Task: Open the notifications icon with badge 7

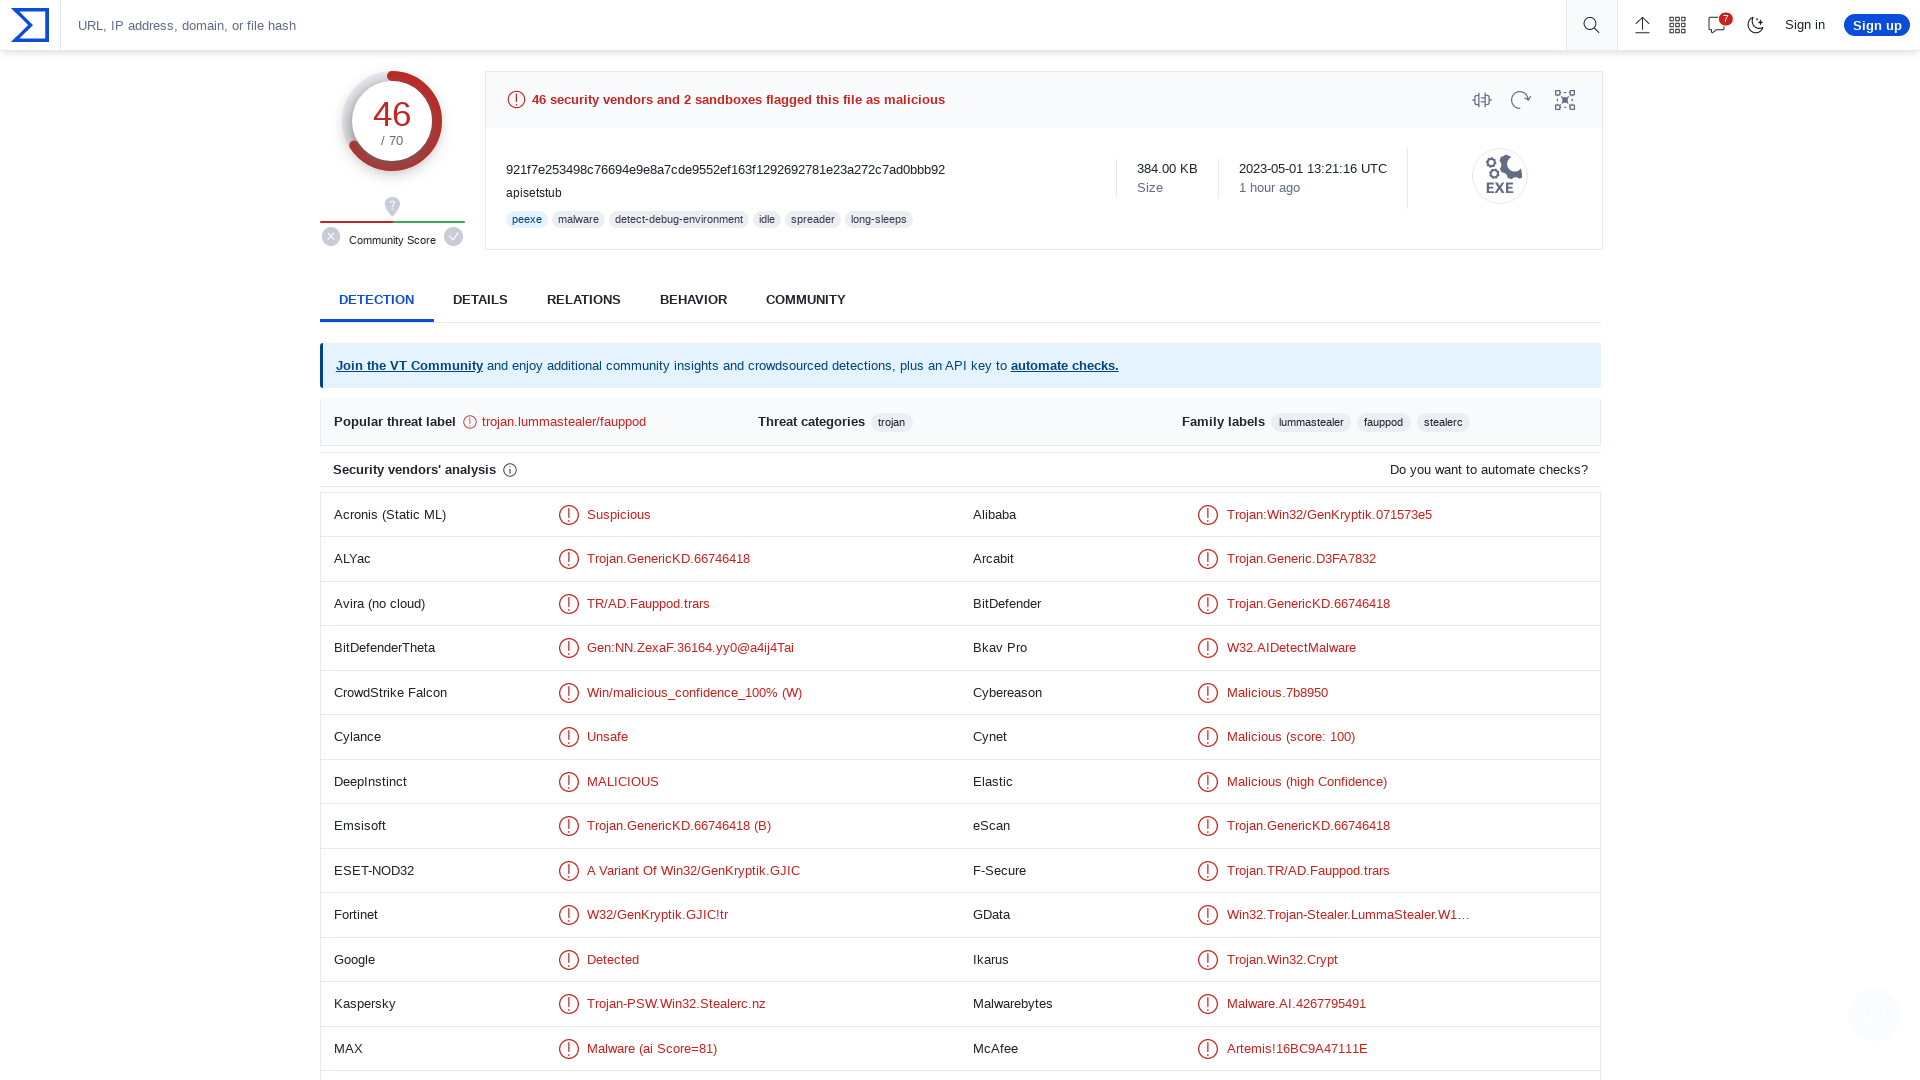Action: coord(1718,24)
